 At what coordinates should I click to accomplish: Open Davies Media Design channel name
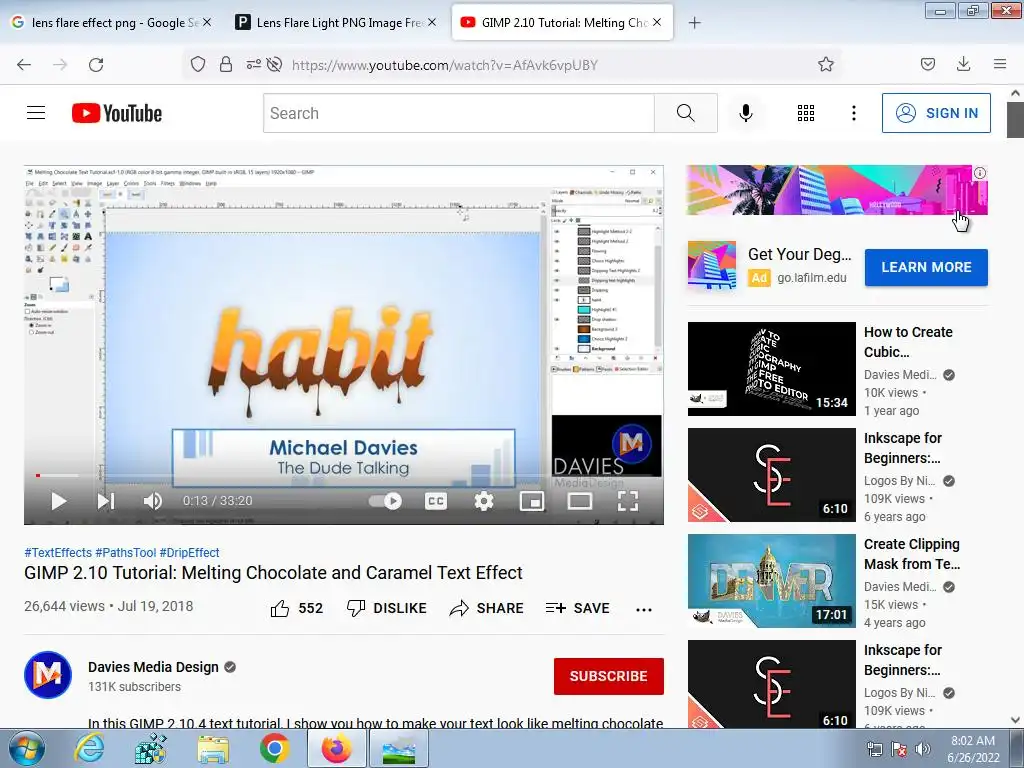click(x=153, y=667)
